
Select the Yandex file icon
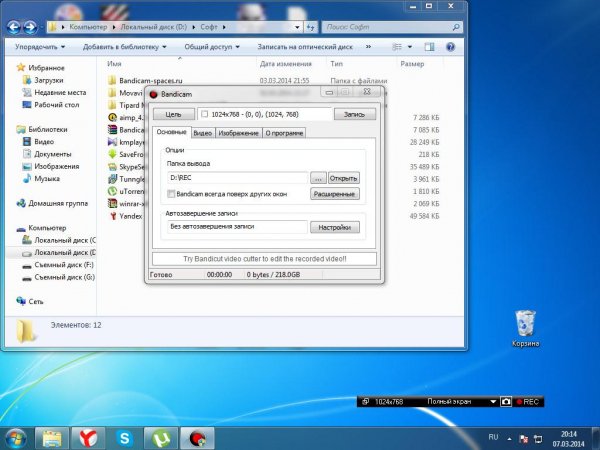pos(112,216)
